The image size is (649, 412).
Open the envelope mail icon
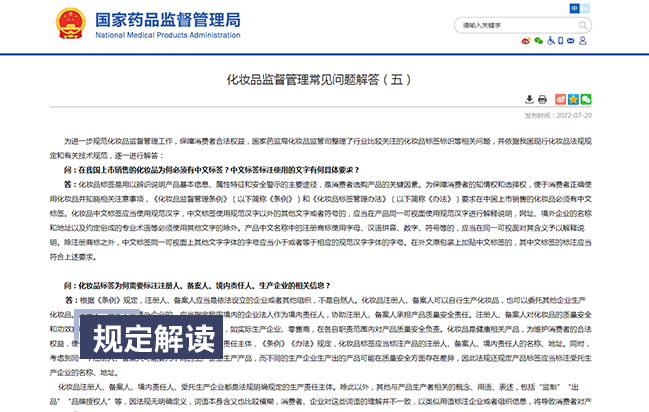(x=571, y=41)
